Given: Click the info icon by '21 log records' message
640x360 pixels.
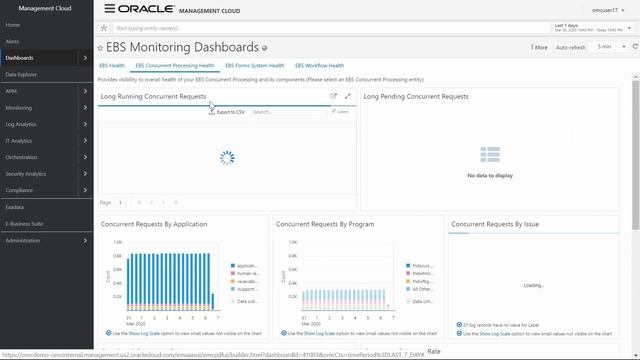Looking at the screenshot, I should pos(459,325).
